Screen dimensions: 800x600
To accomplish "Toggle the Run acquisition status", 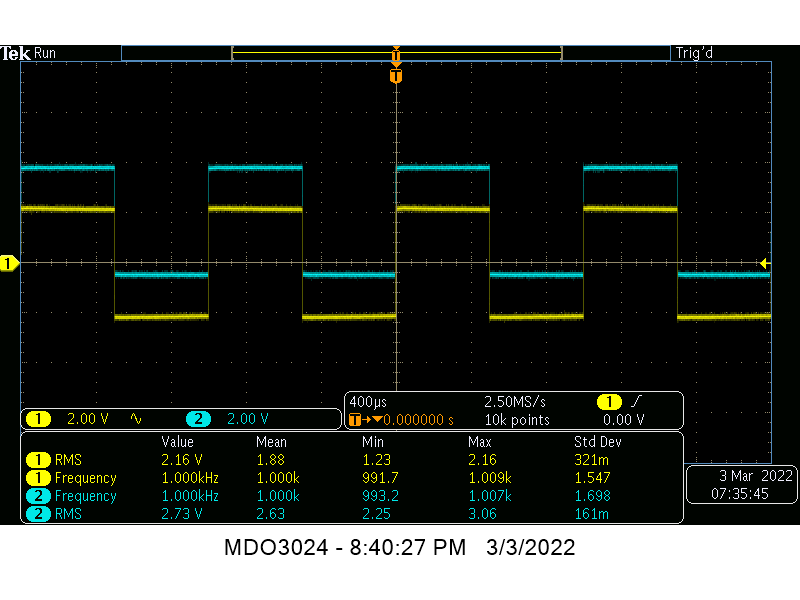I will tap(45, 53).
